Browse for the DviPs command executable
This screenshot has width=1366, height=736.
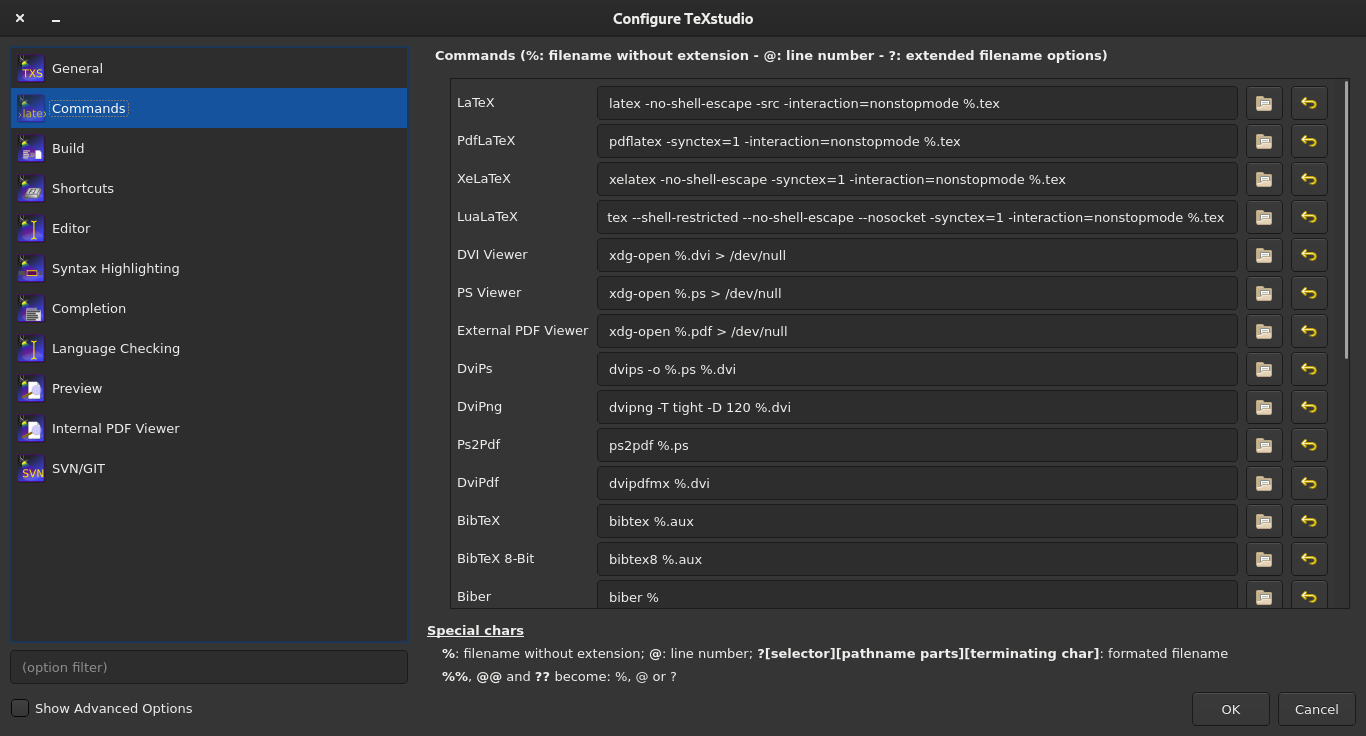[1264, 369]
